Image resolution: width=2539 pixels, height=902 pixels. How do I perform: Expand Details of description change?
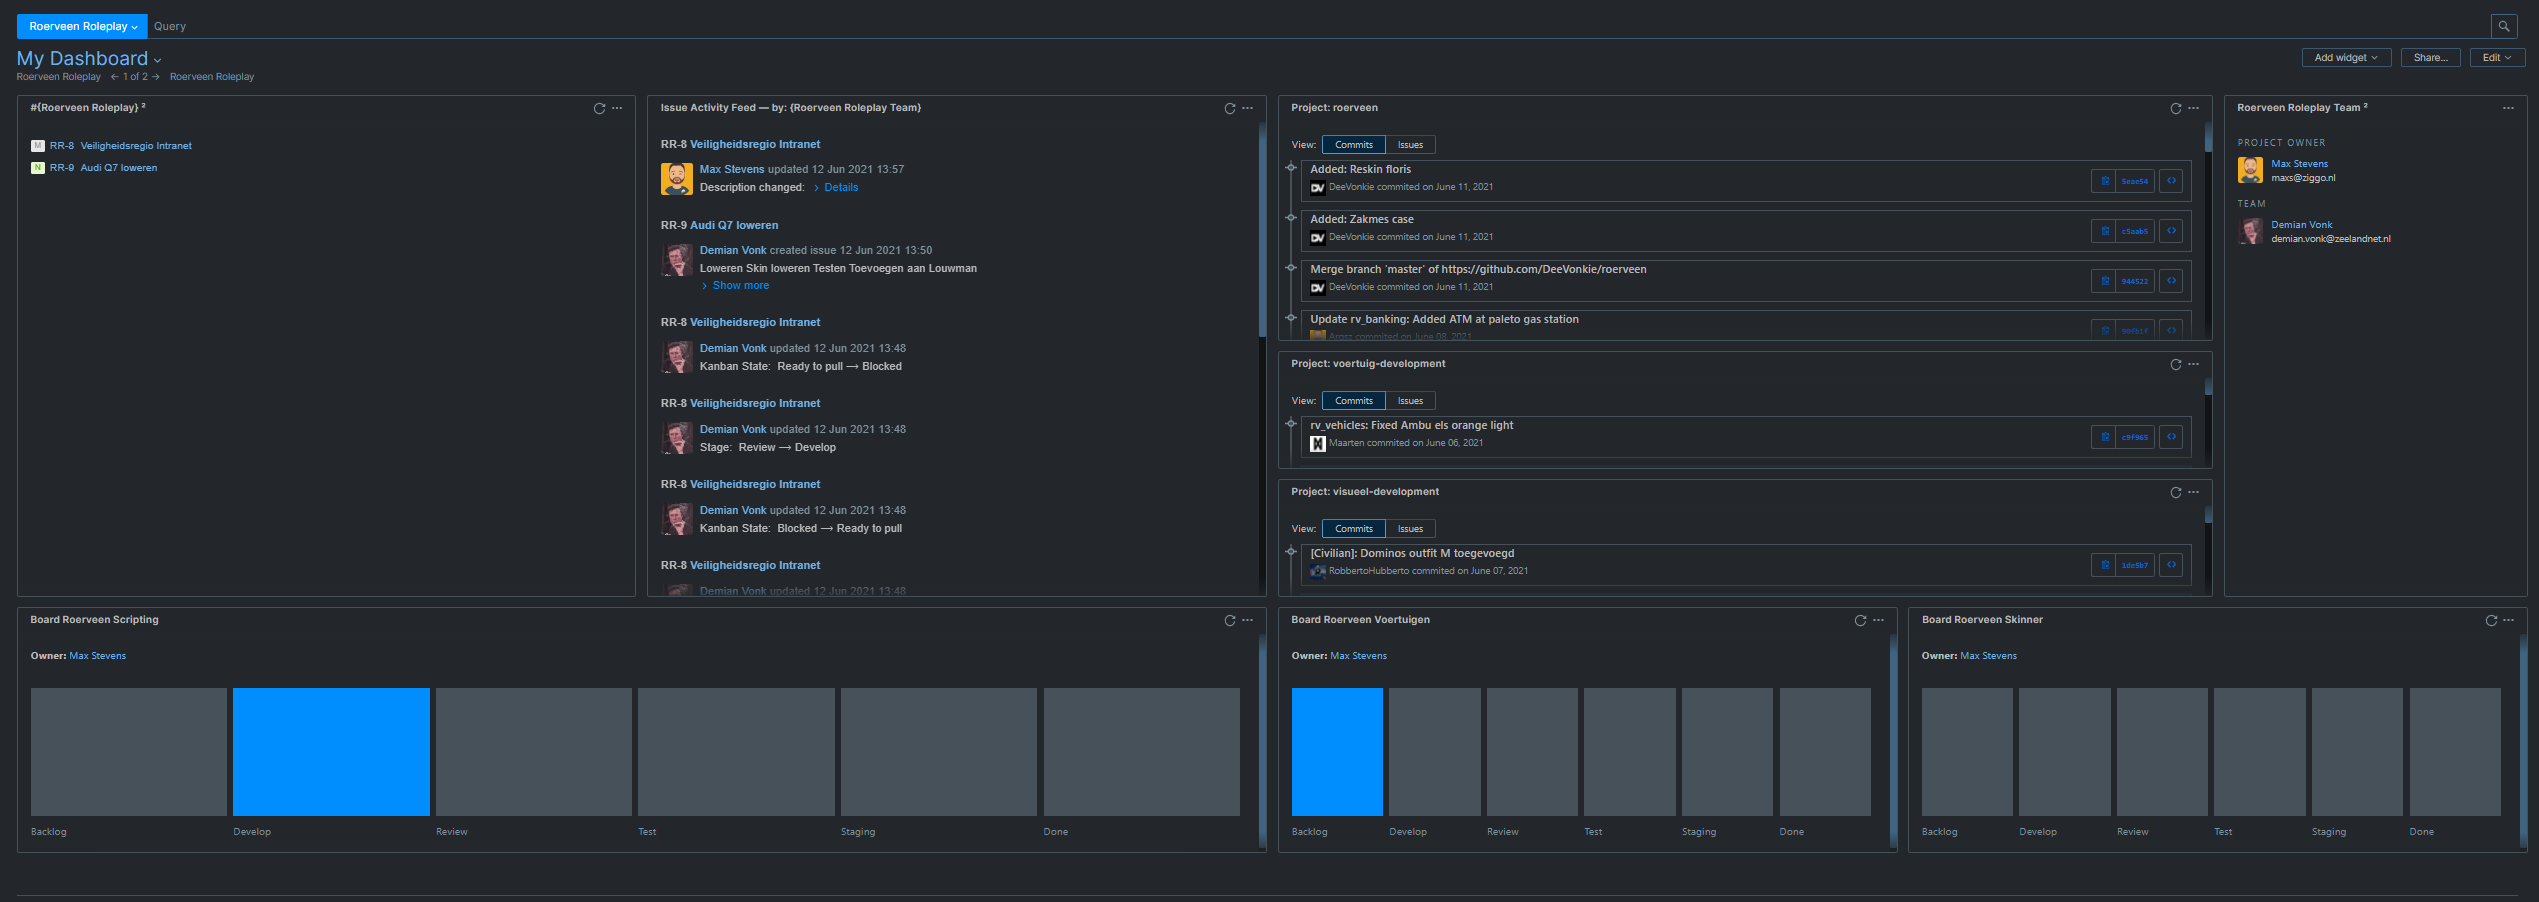[840, 188]
